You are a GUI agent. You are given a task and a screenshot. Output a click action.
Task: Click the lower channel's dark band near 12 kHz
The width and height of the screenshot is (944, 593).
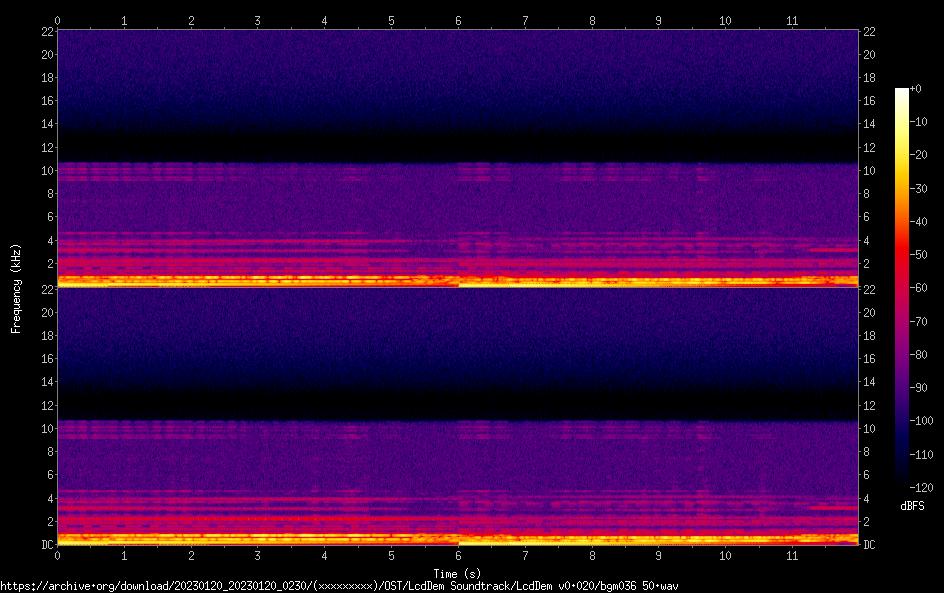[458, 405]
